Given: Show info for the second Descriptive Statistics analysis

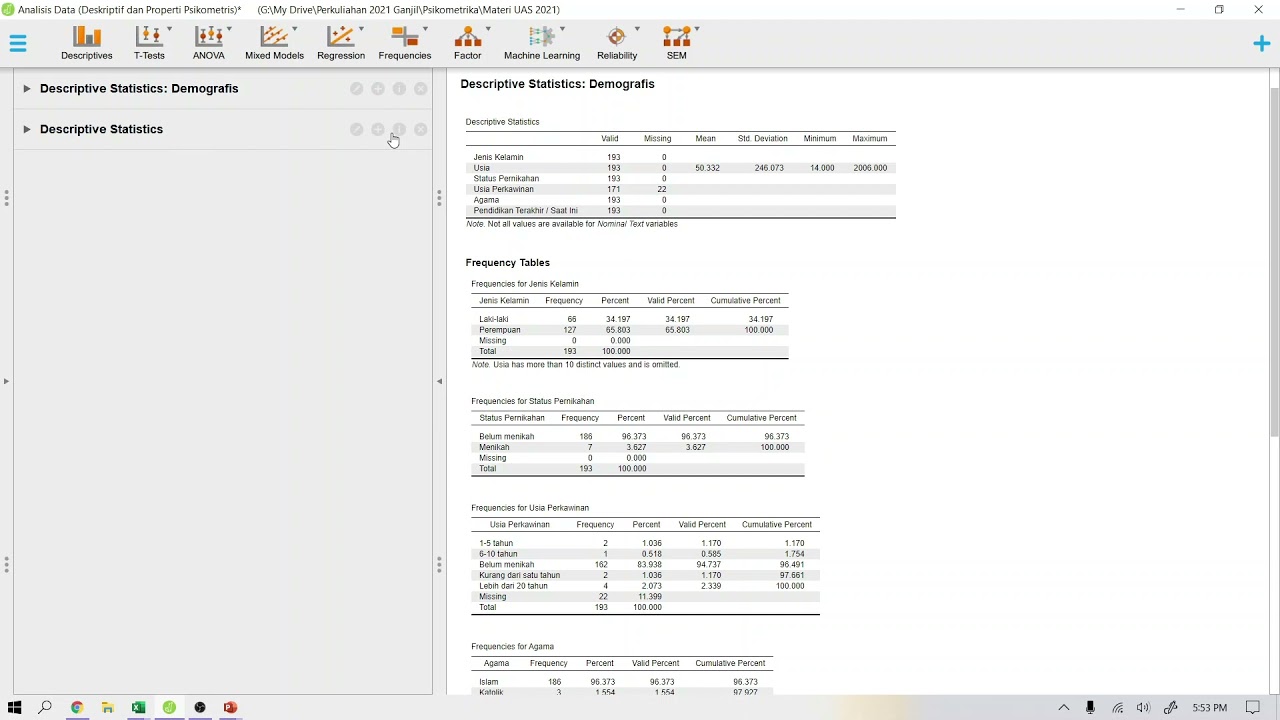Looking at the screenshot, I should 399,130.
